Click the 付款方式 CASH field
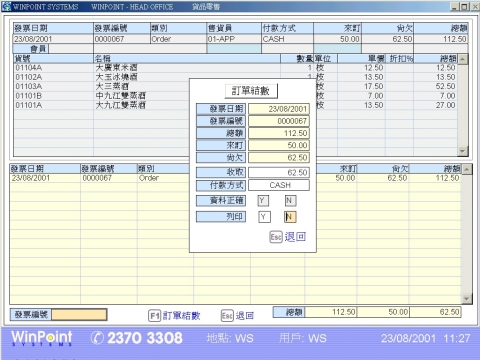 point(279,185)
